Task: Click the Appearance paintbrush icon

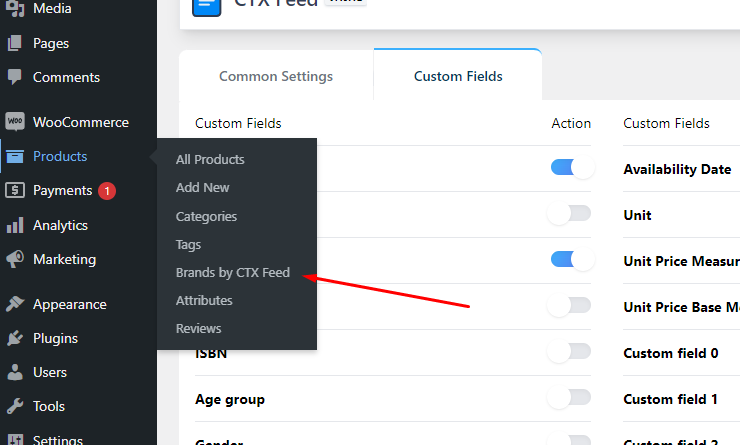Action: 14,304
